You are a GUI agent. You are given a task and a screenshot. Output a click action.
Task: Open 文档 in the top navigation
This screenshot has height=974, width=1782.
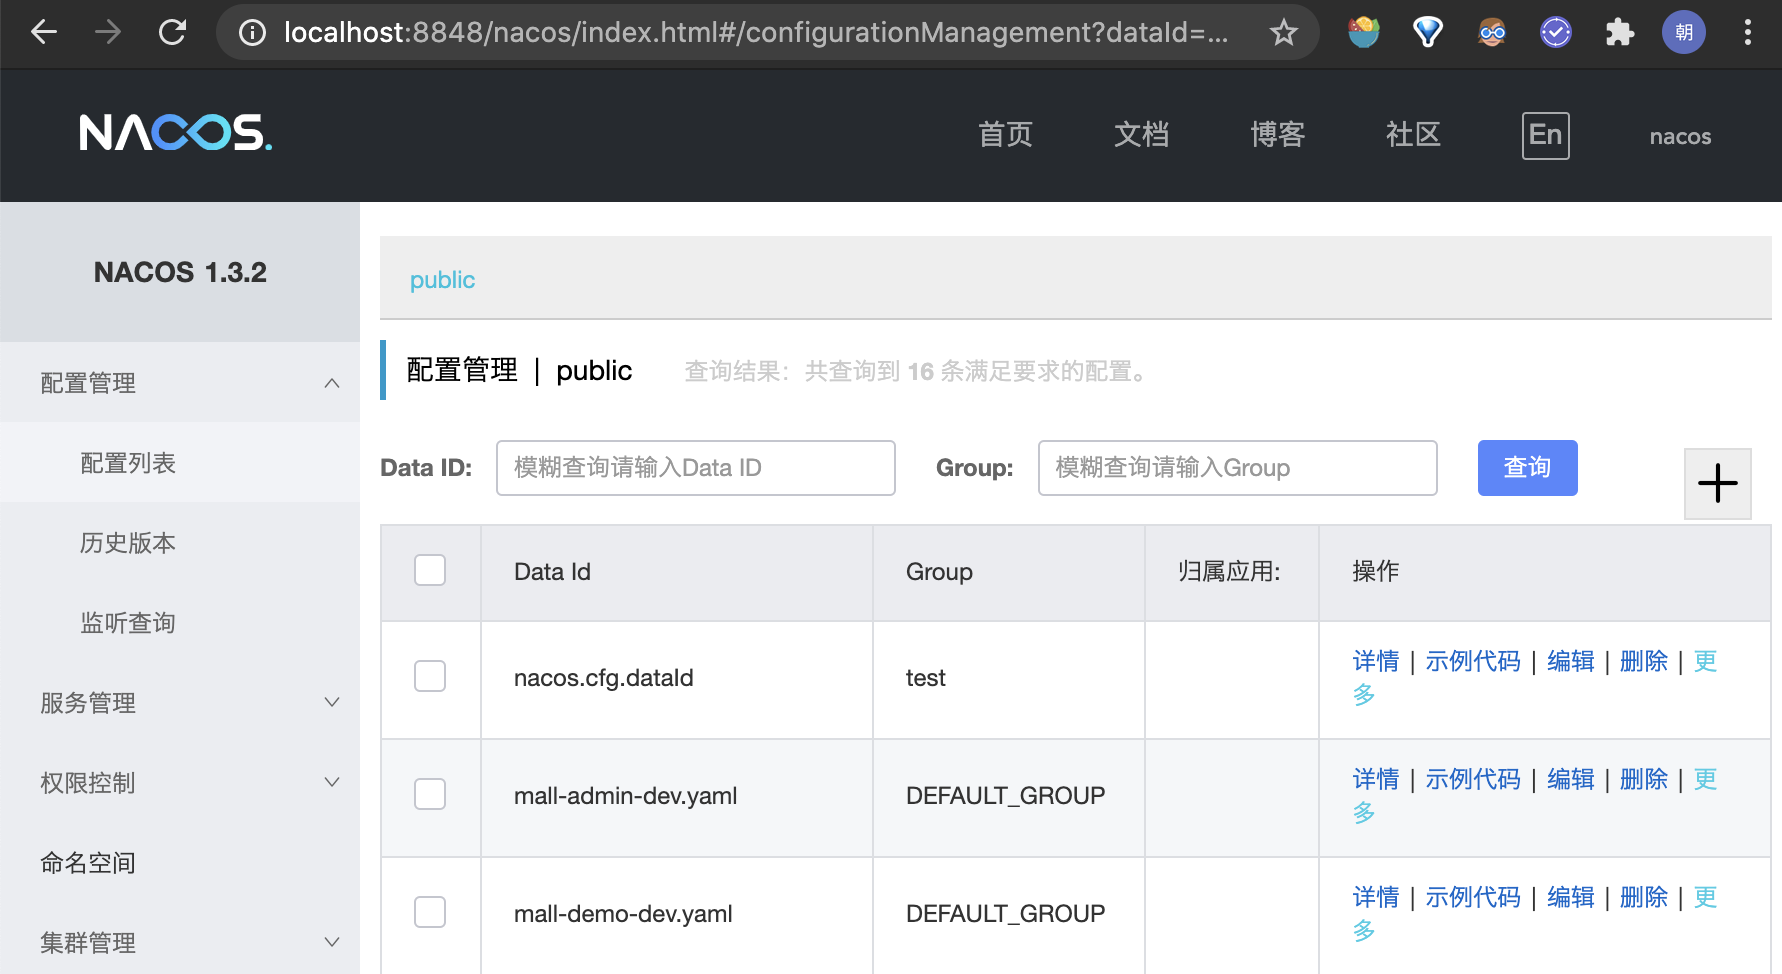1141,135
